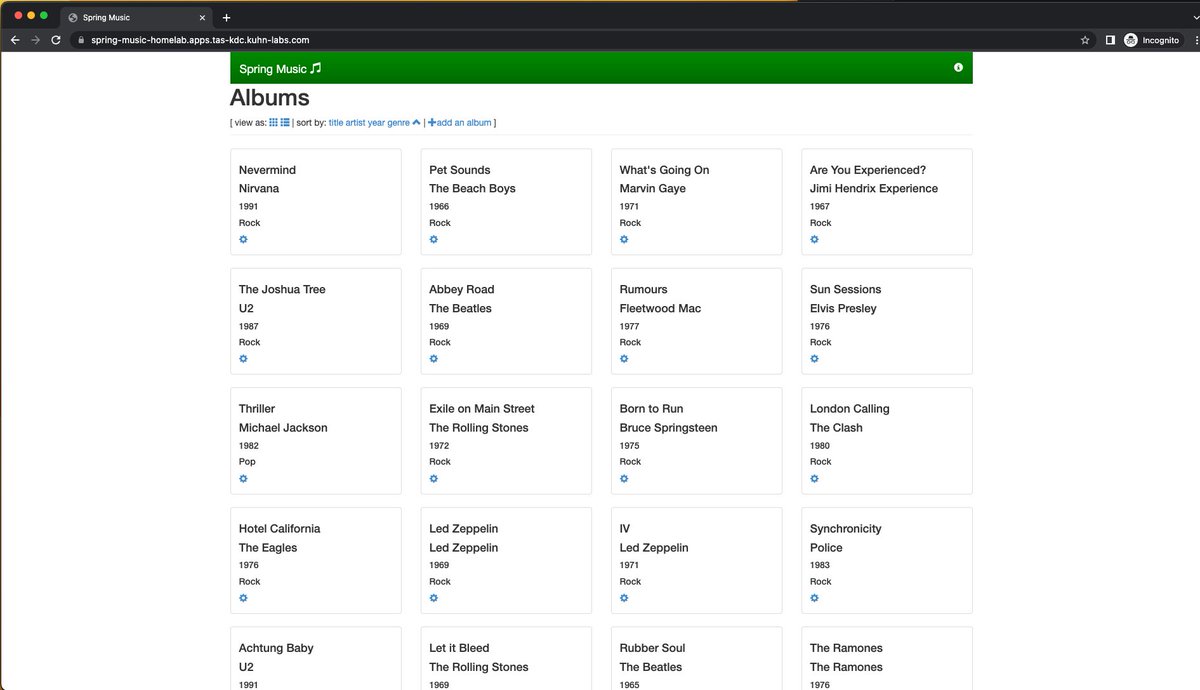Sort albums by year
Screen dimensions: 1200x690
point(377,123)
